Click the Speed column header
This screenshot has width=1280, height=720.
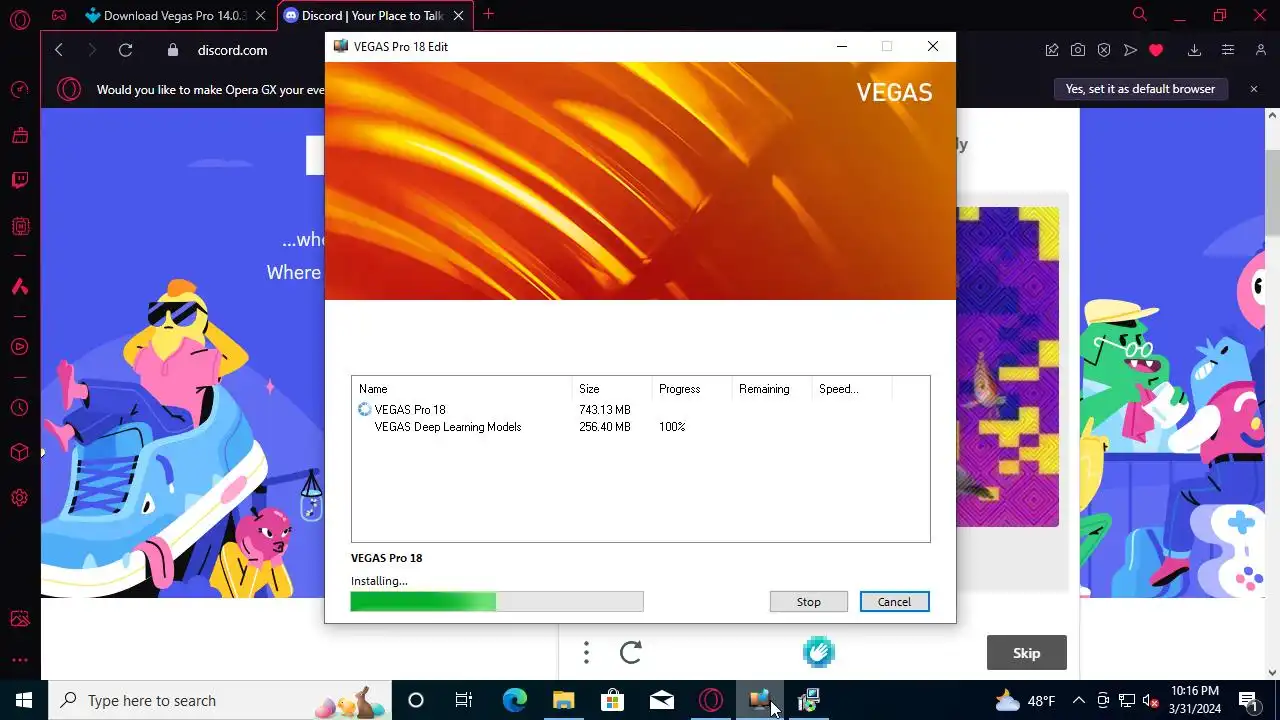(851, 389)
